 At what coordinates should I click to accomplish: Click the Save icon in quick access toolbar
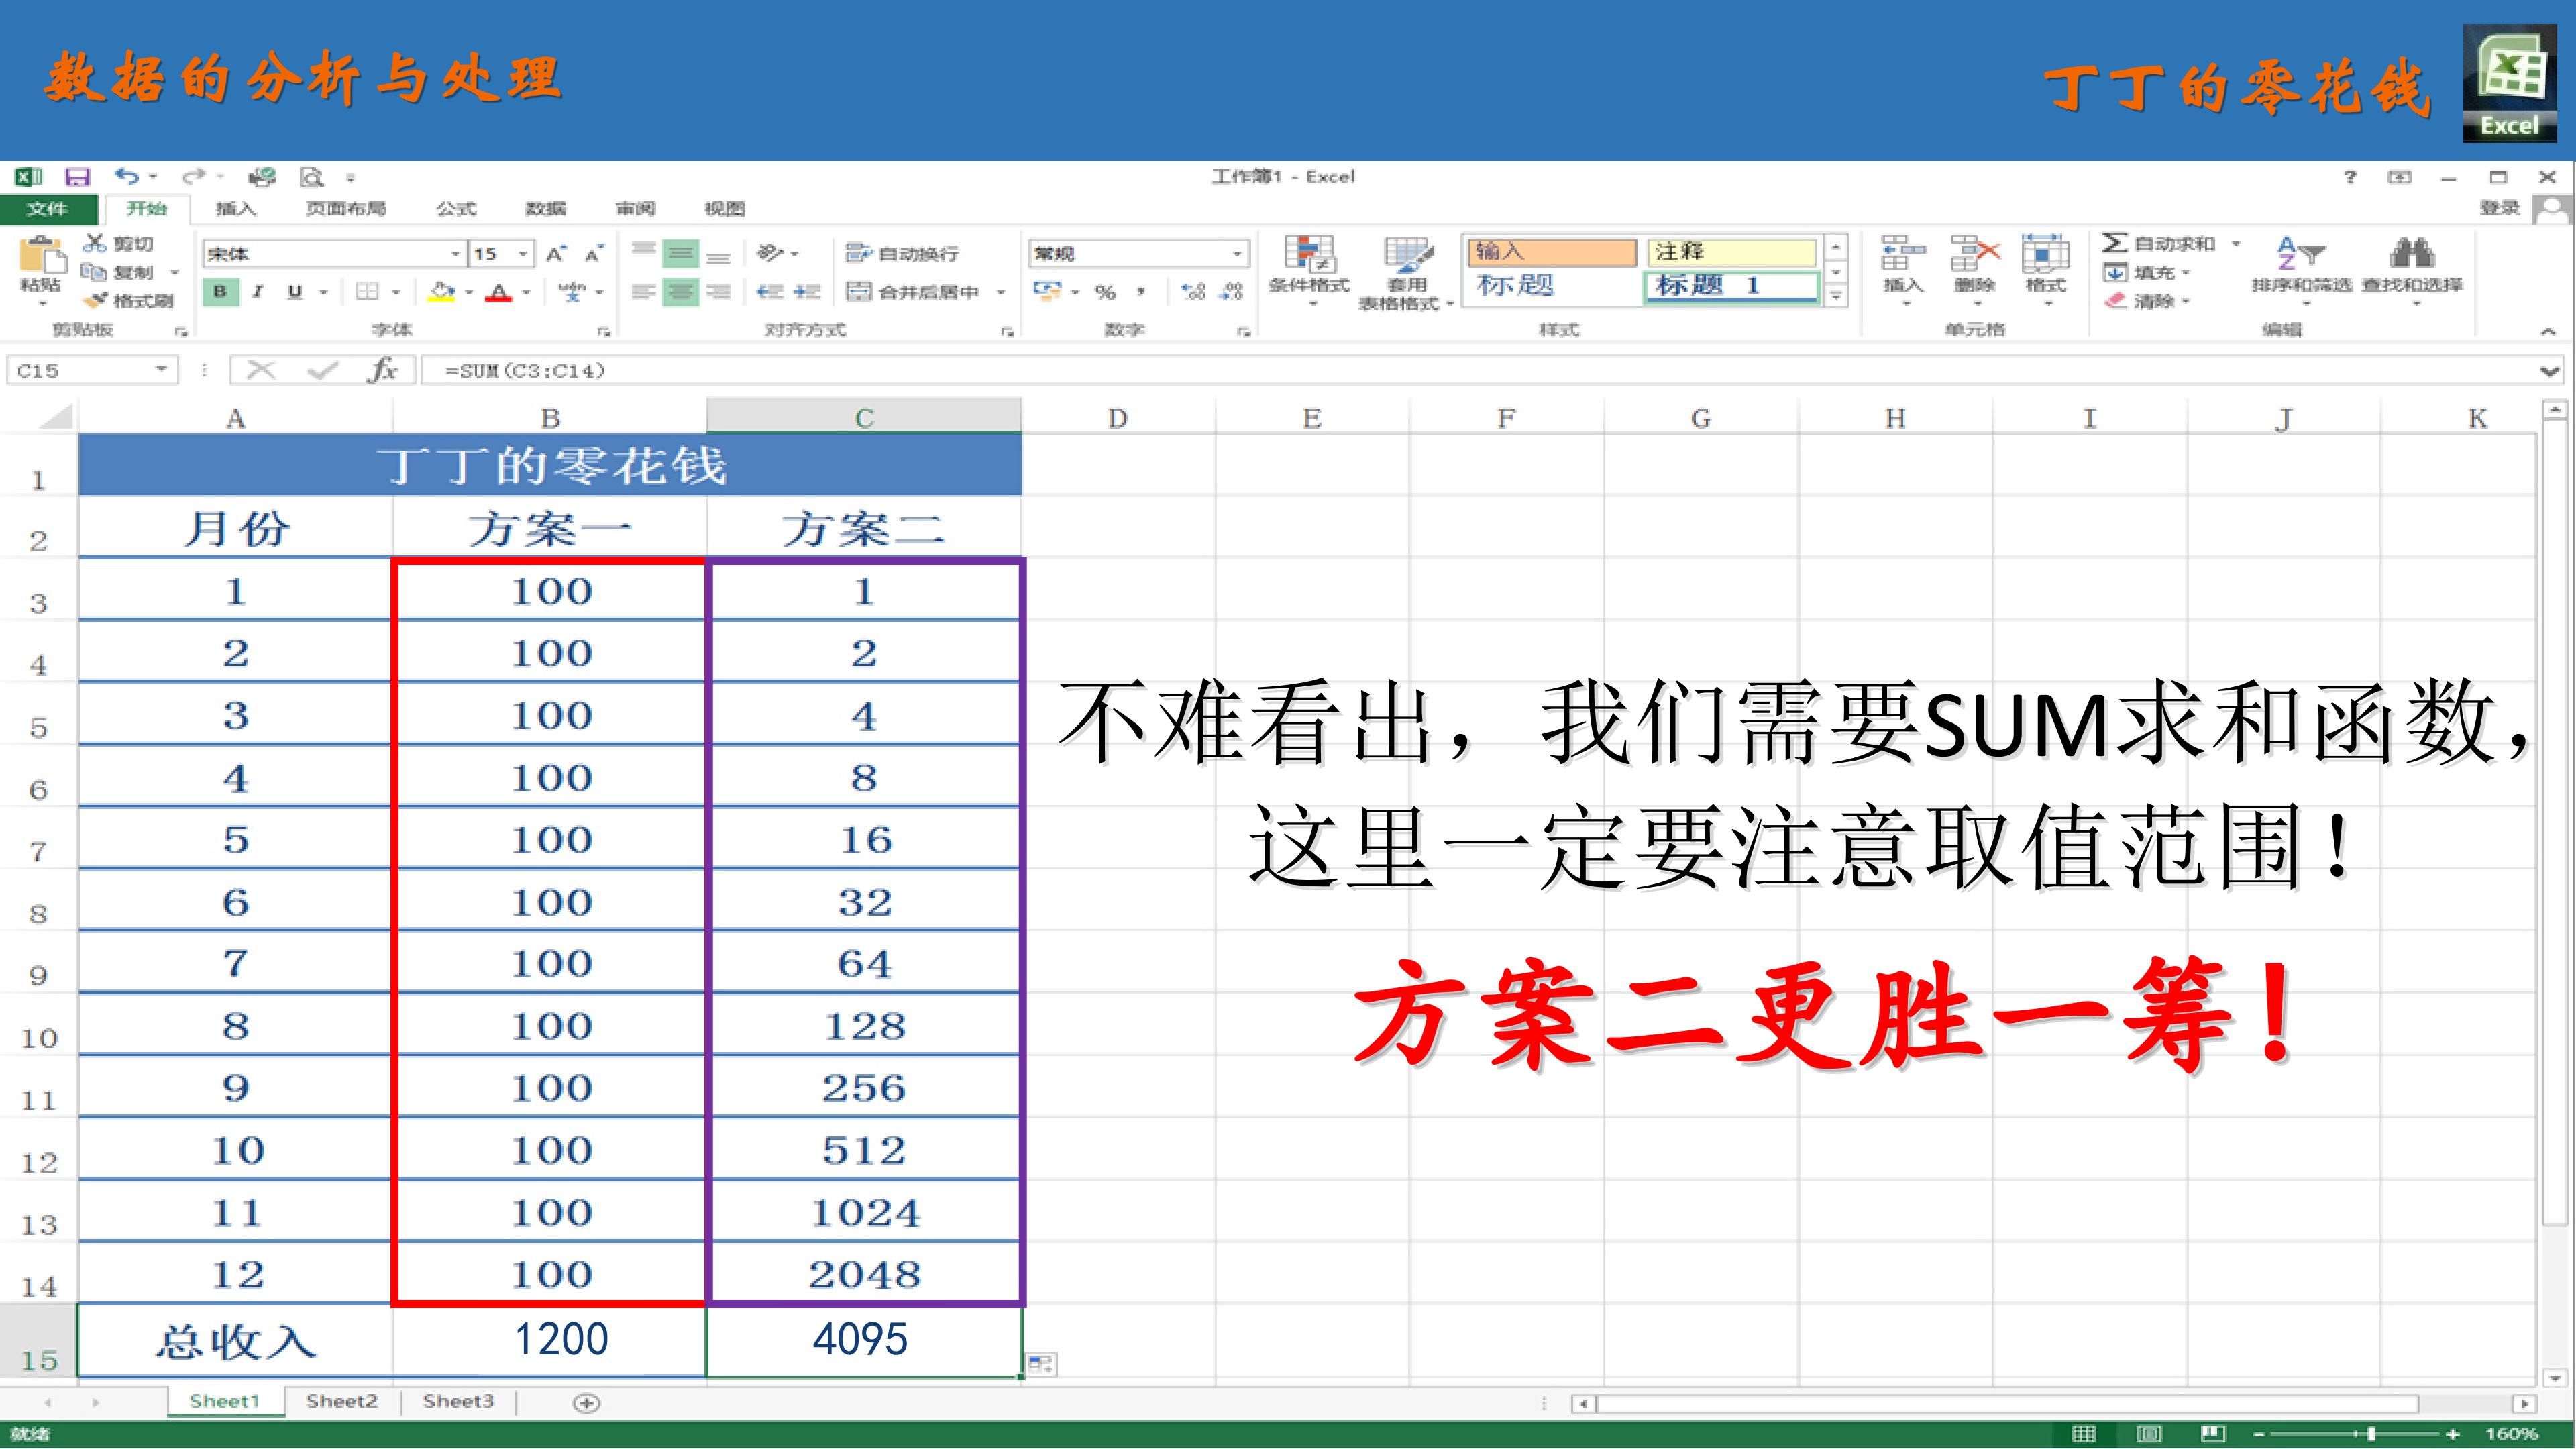77,177
